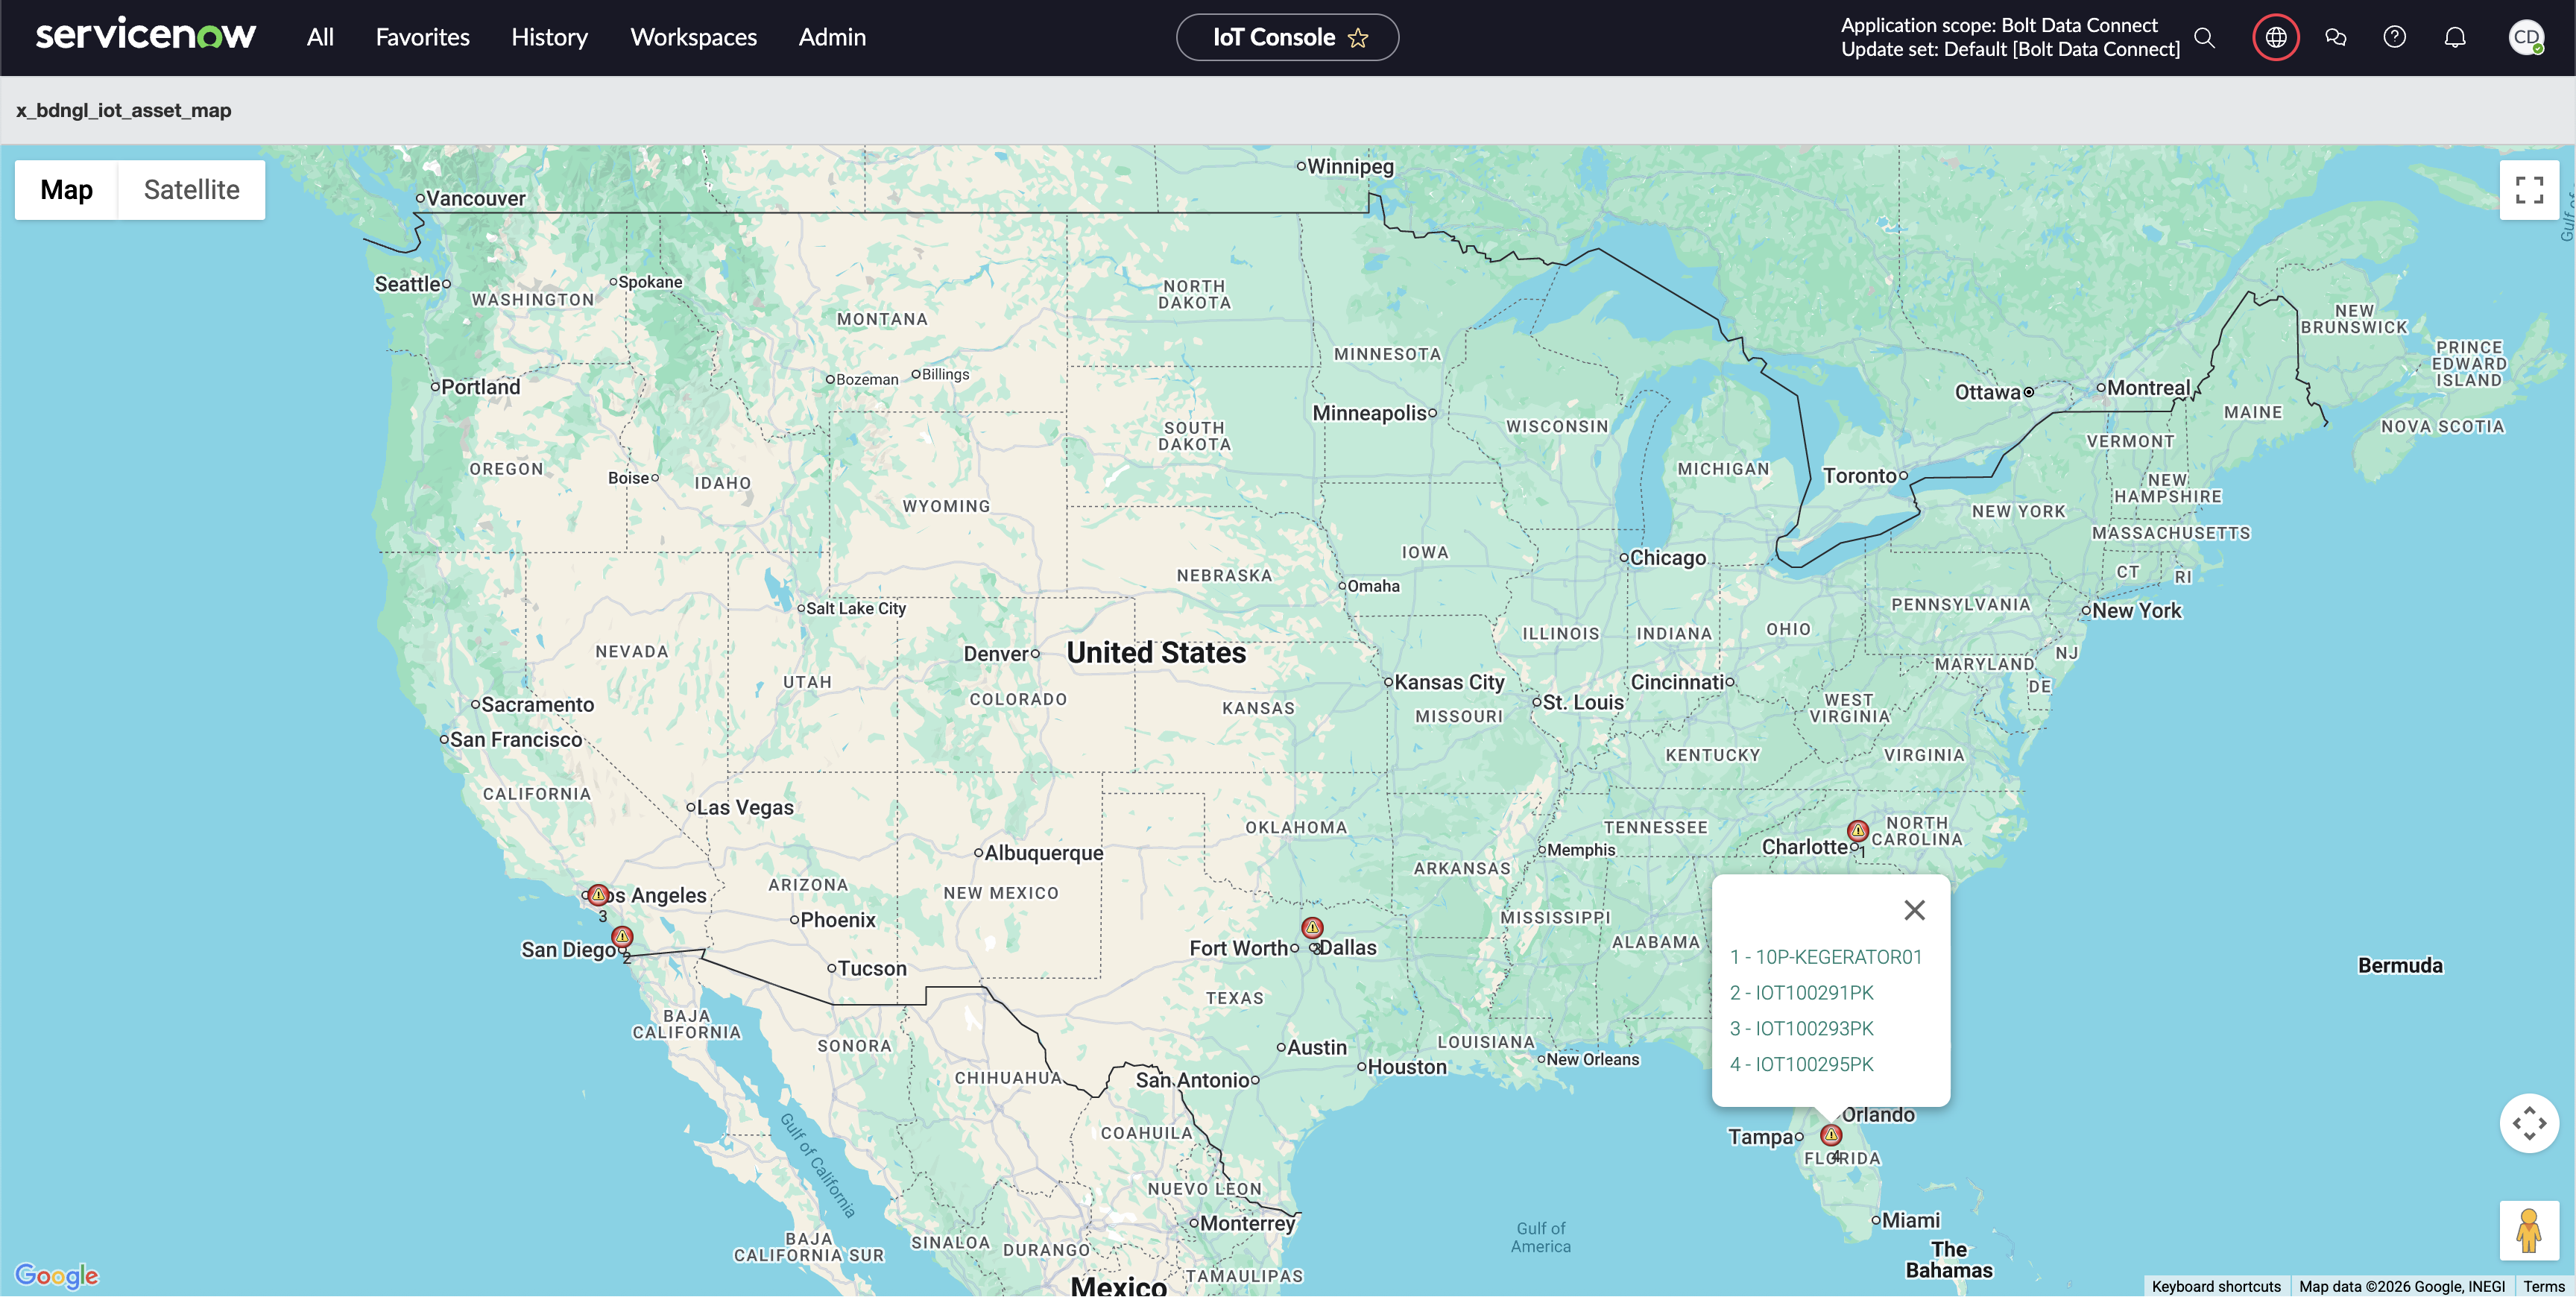Toggle fullscreen map view
This screenshot has width=2576, height=1297.
[2529, 190]
